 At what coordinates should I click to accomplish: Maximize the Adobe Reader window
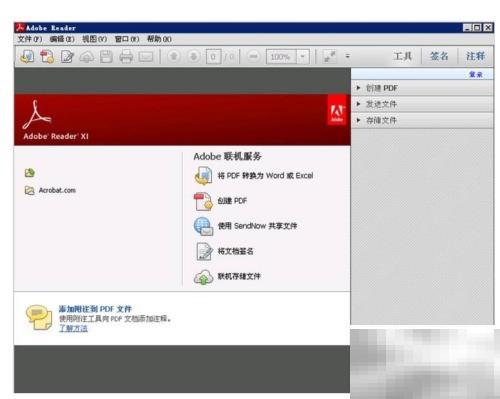pos(478,28)
